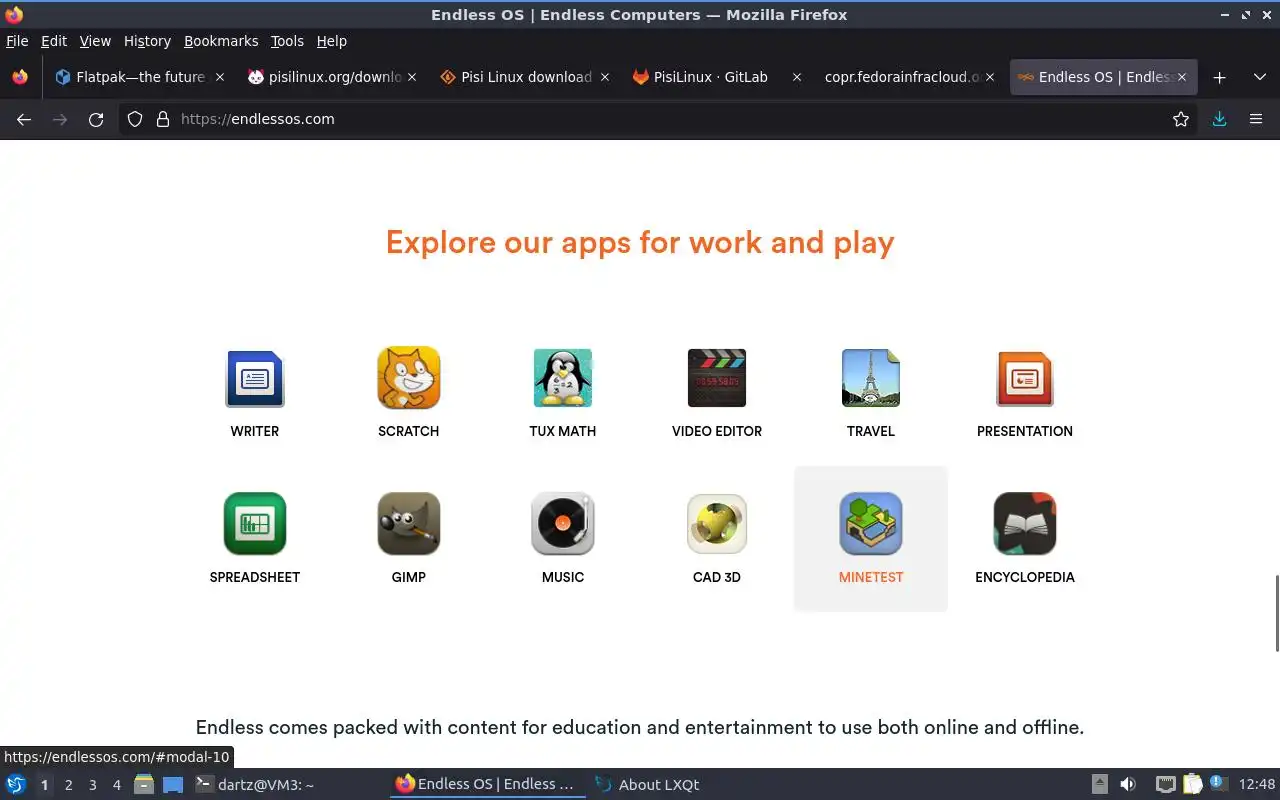Image resolution: width=1280 pixels, height=800 pixels.
Task: Open the Tools menu
Action: coord(287,41)
